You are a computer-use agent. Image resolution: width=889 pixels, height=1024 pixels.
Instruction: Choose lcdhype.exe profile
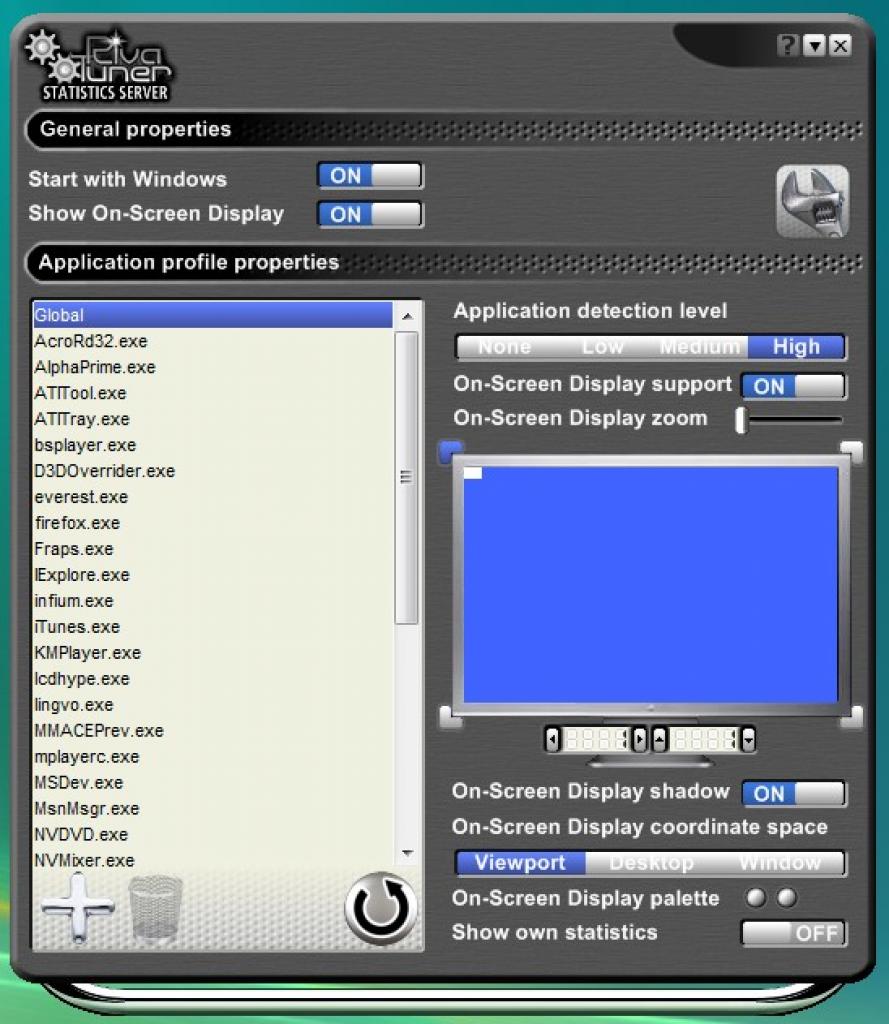coord(213,679)
